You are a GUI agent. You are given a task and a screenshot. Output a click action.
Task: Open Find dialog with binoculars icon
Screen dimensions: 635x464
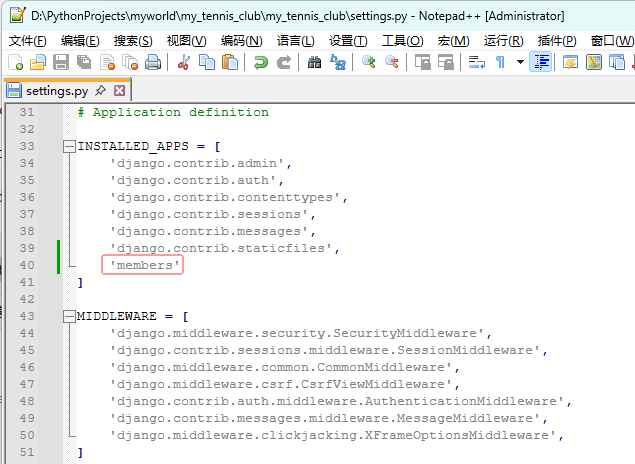coord(314,63)
